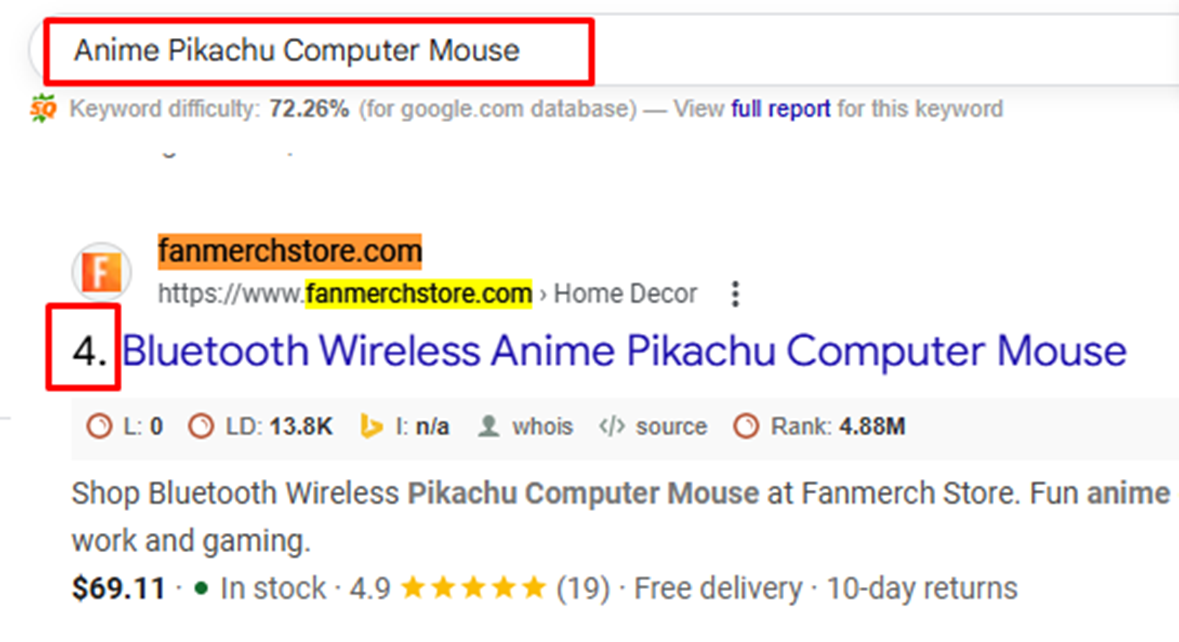Viewport: 1179px width, 642px height.
Task: Open the three-dot result options menu
Action: coord(735,293)
